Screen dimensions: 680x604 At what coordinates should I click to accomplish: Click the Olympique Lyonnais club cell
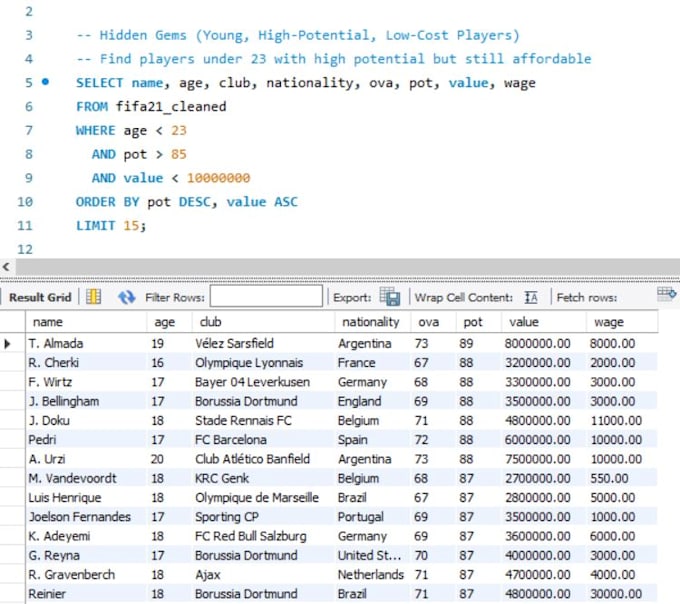pos(263,362)
